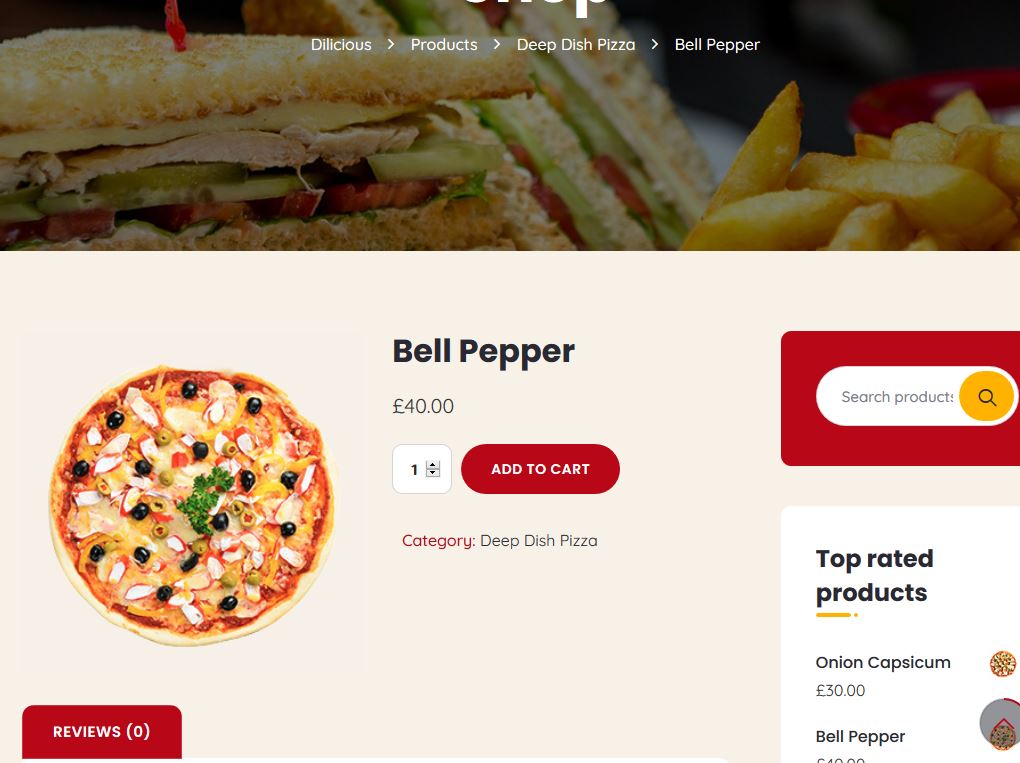Screen dimensions: 1020x763
Task: Select the Bell Pepper breadcrumb item
Action: point(717,44)
